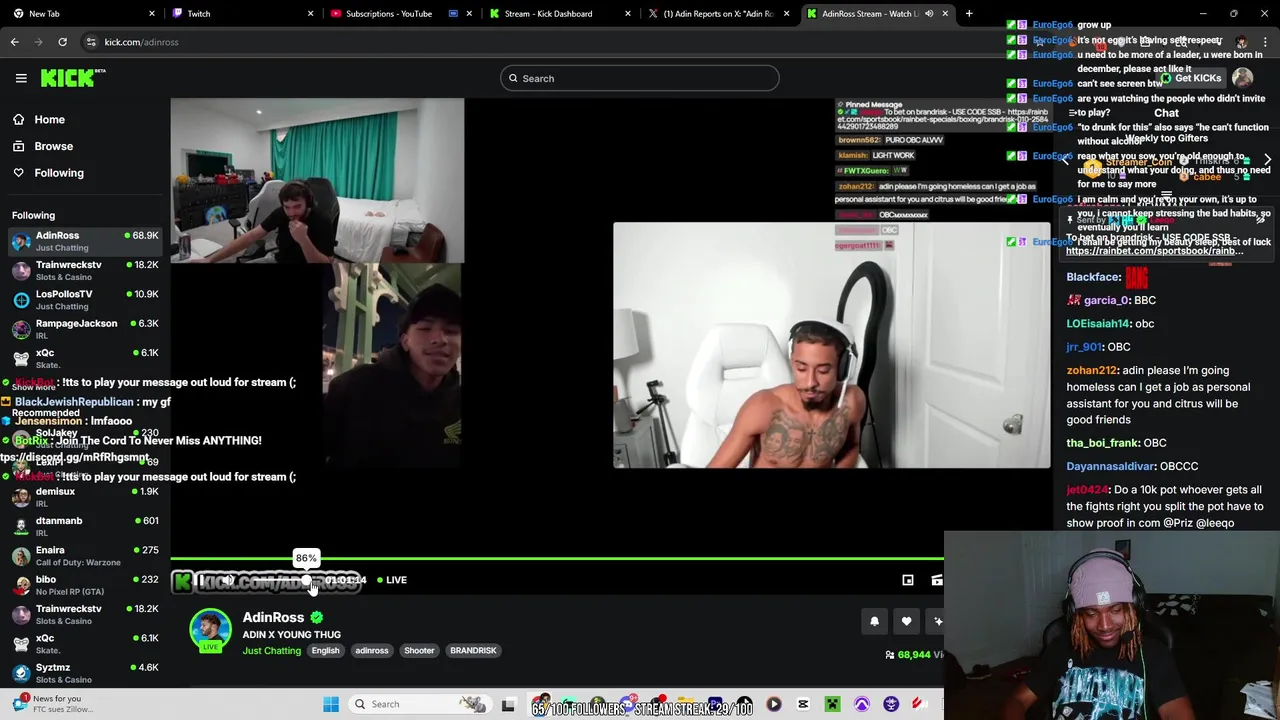Image resolution: width=1280 pixels, height=720 pixels.
Task: Open the Just Chatting category link
Action: pos(271,651)
